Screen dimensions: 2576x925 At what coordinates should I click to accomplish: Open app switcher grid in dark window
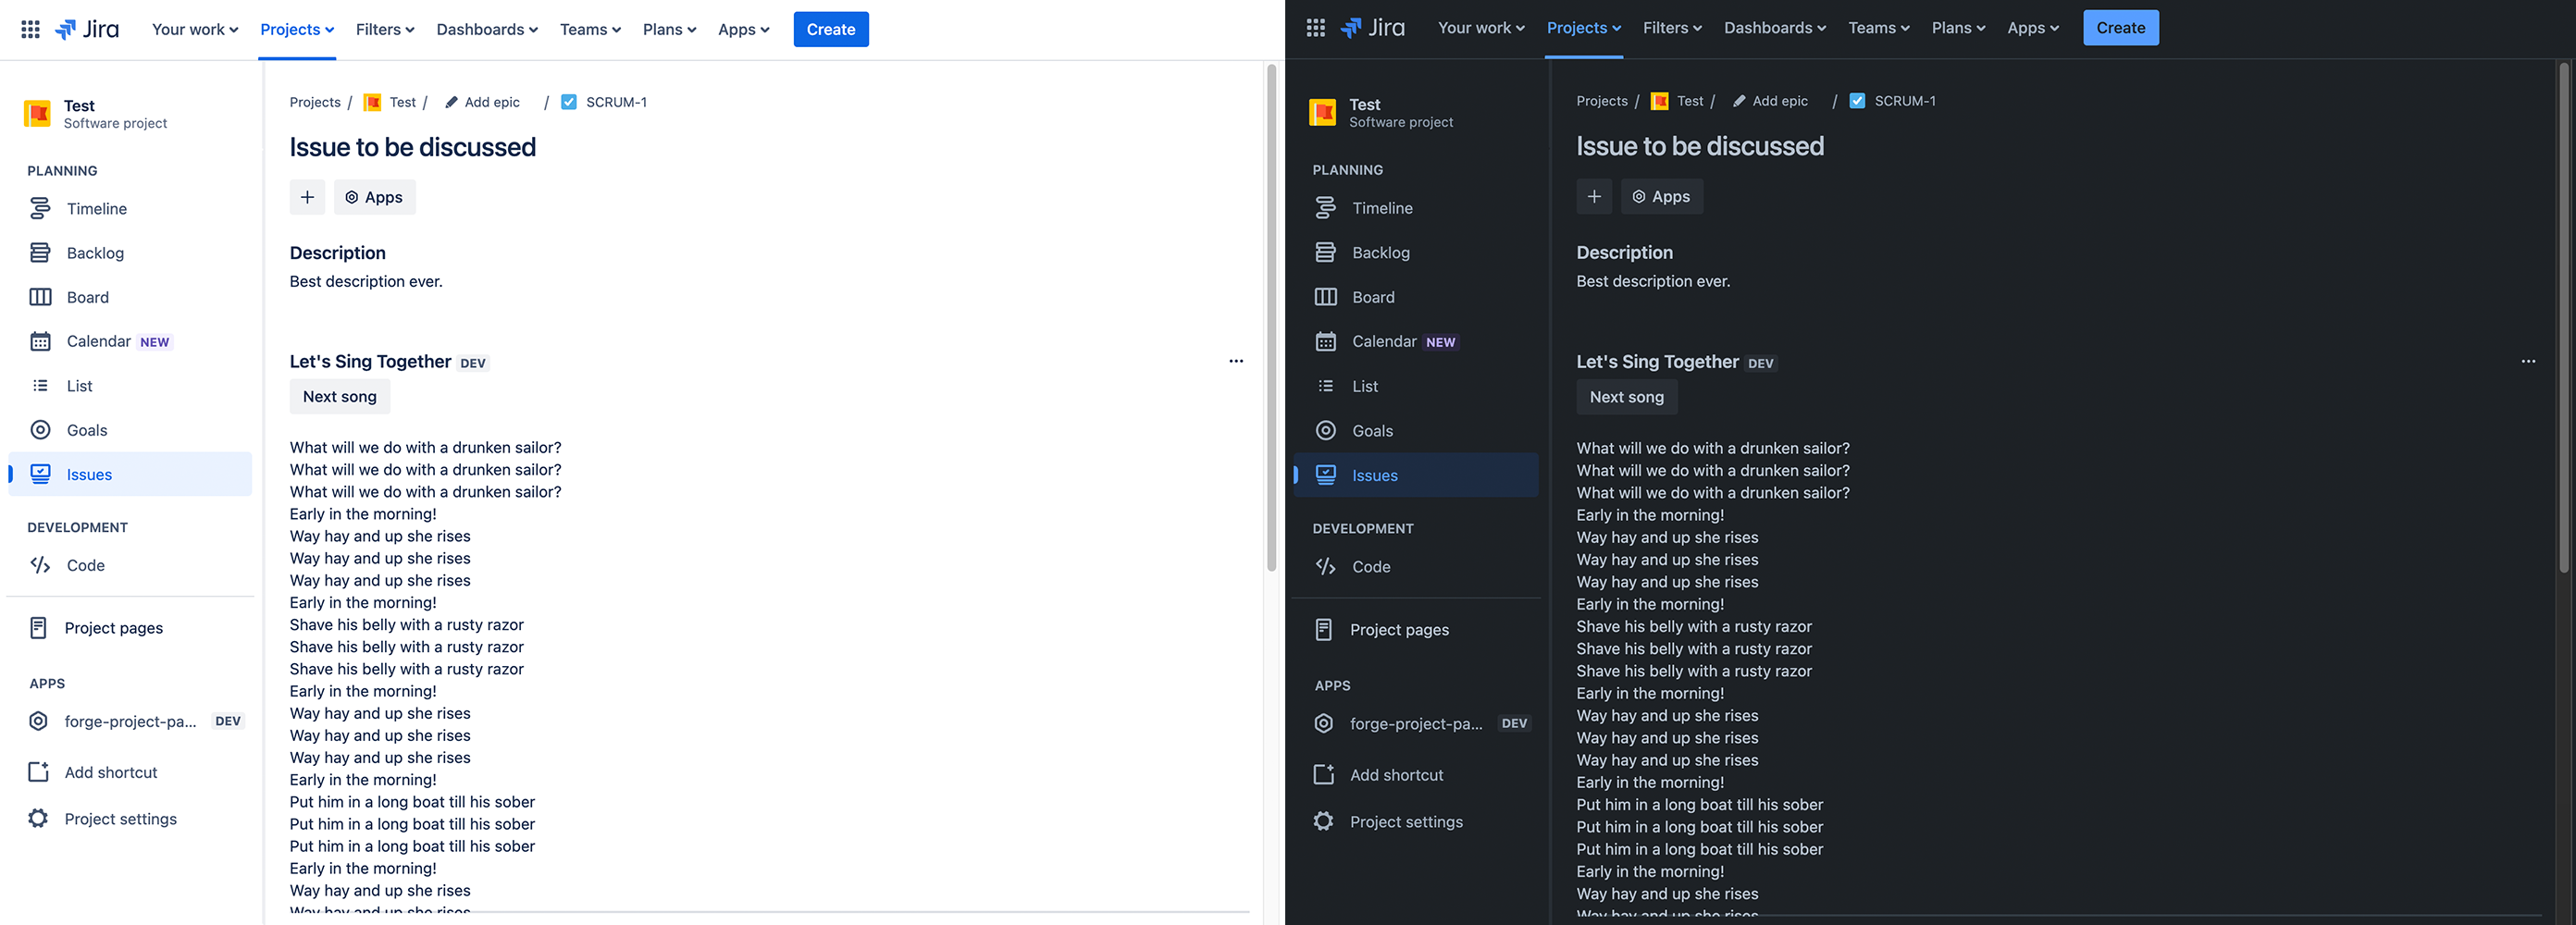pos(1316,28)
